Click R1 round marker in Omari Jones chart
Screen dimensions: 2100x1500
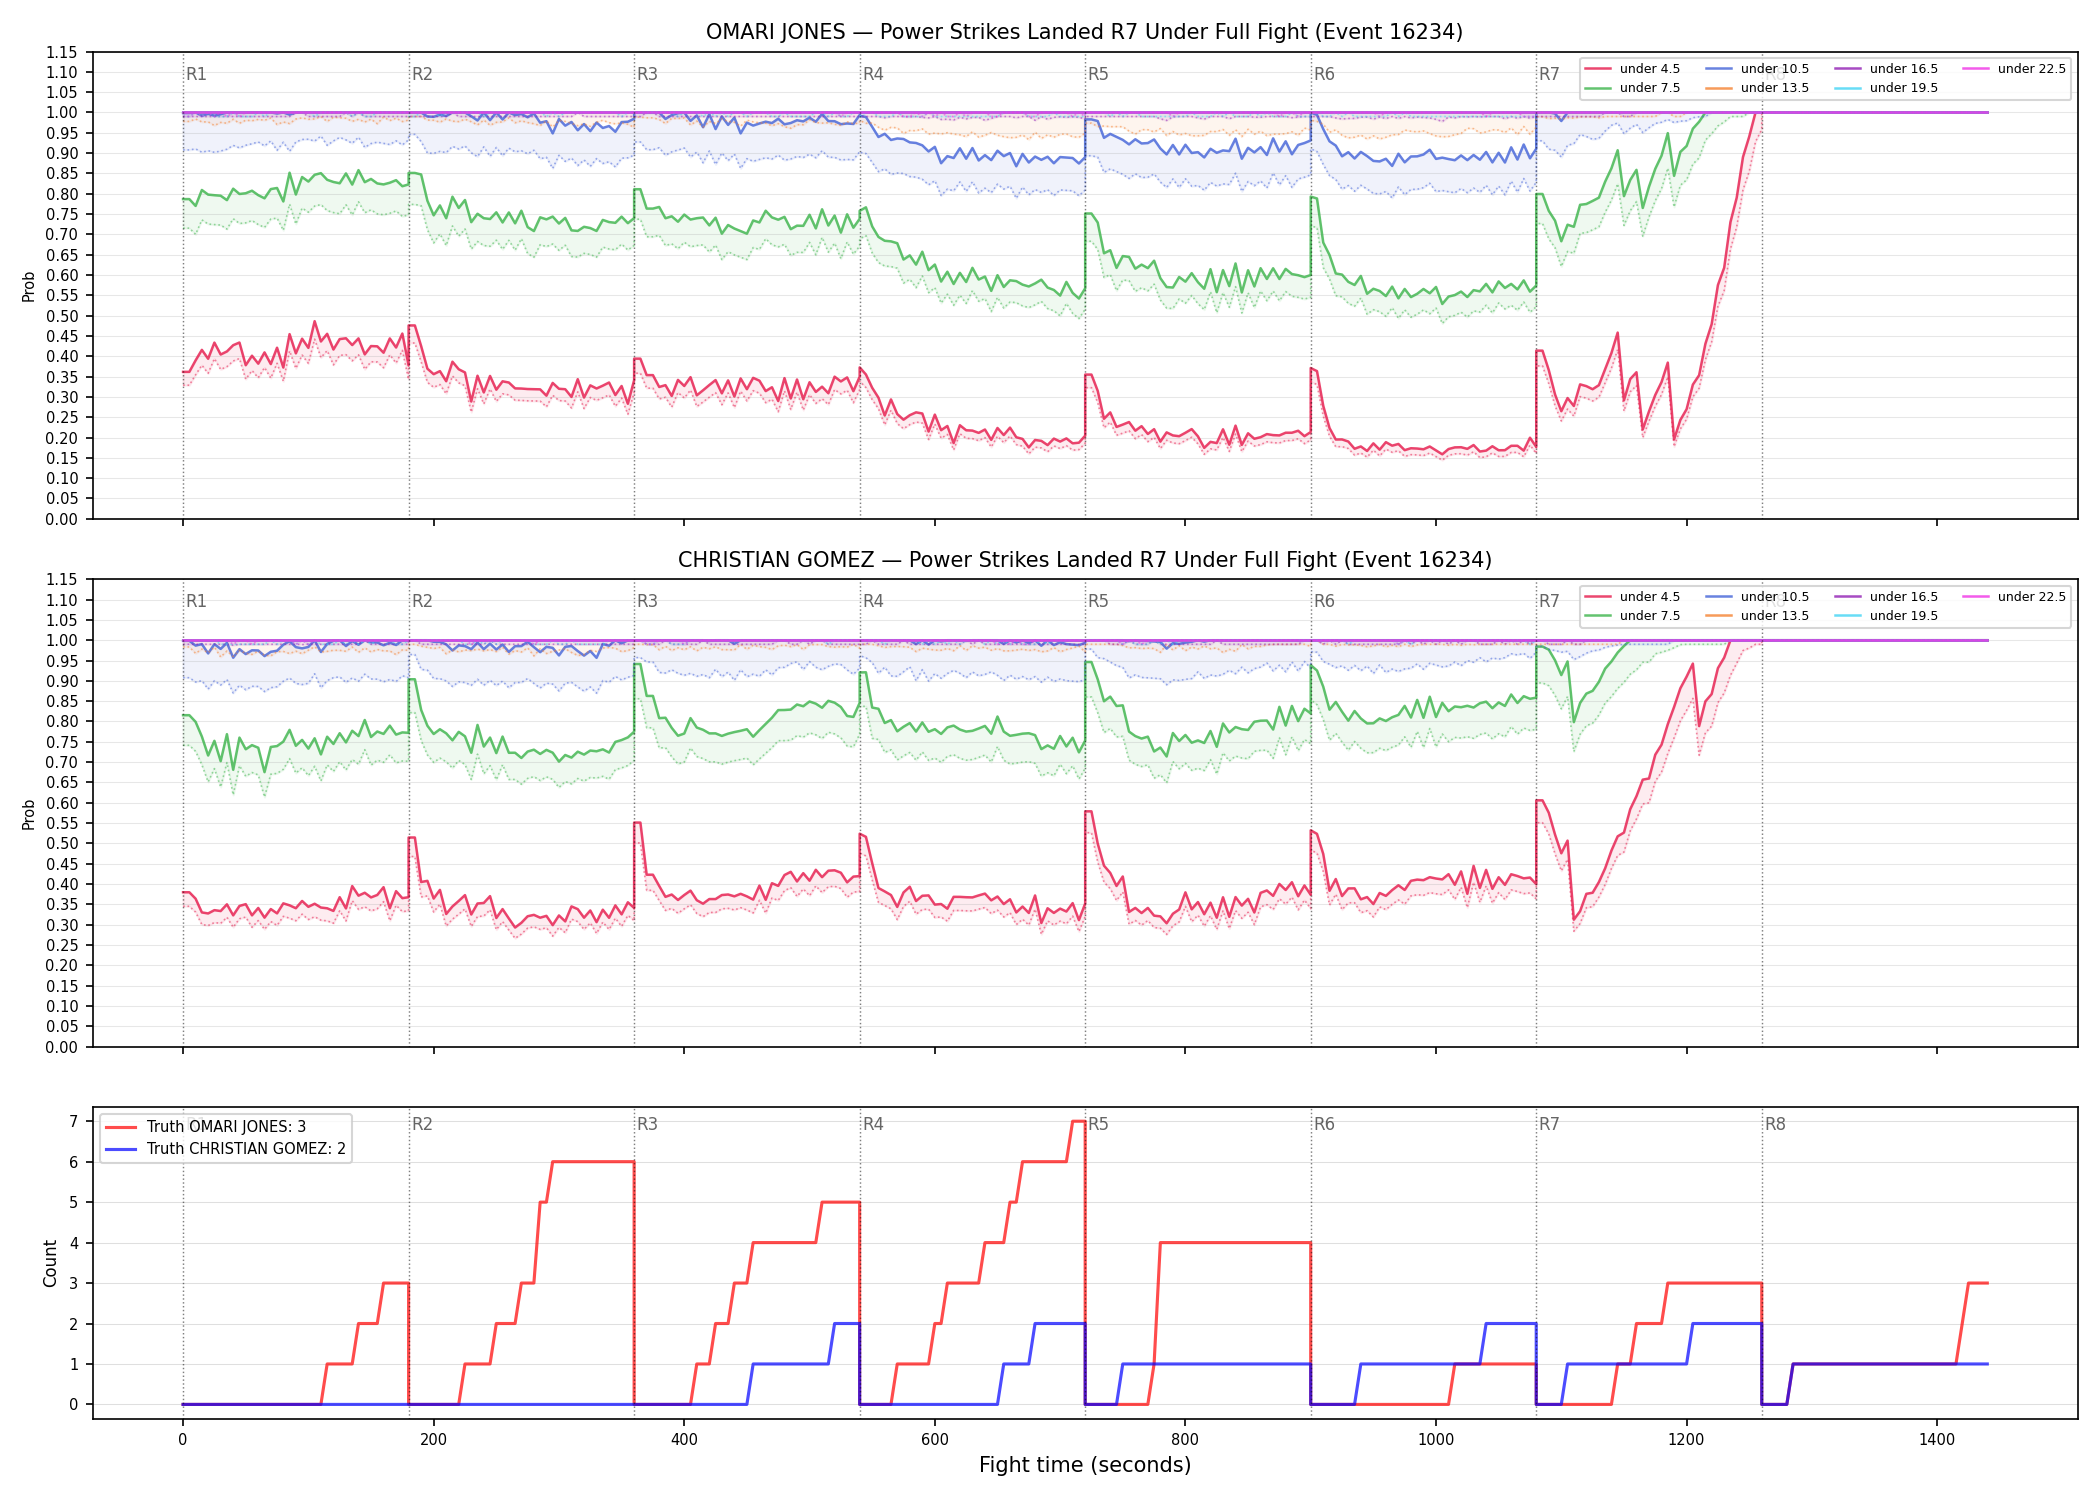(x=196, y=74)
